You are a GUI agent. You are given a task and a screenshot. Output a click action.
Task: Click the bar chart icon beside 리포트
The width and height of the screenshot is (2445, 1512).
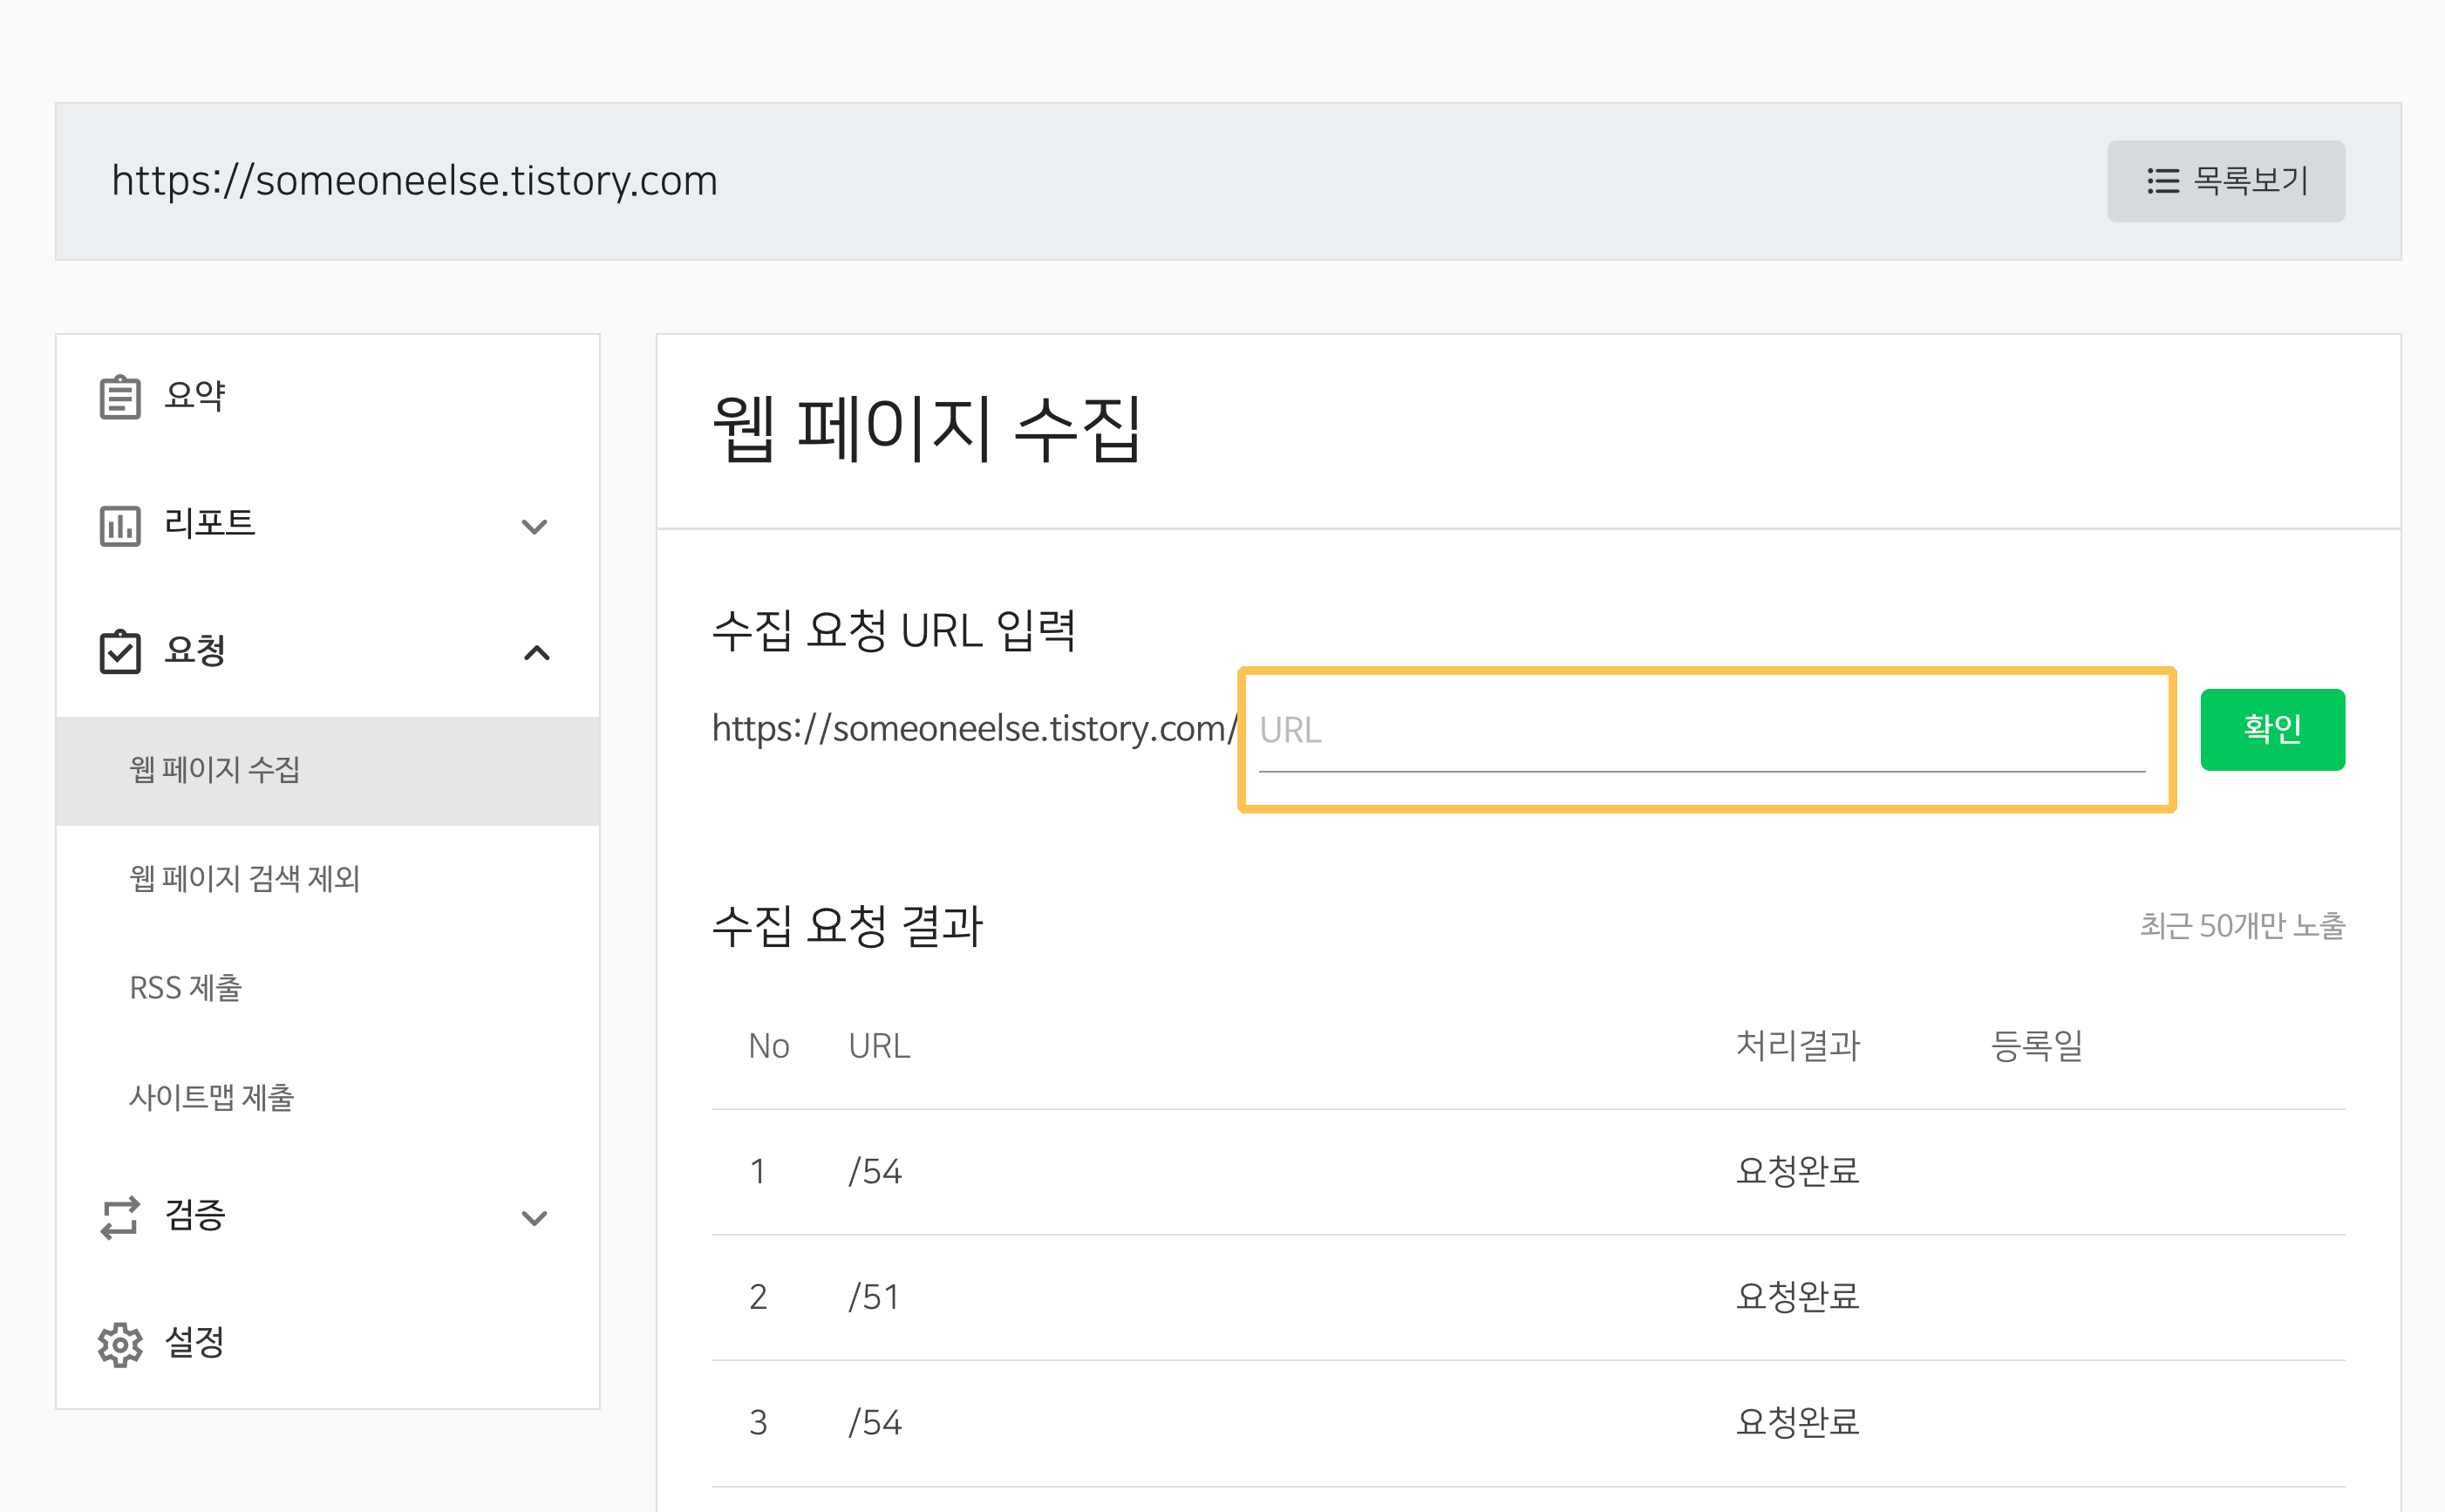[x=120, y=525]
